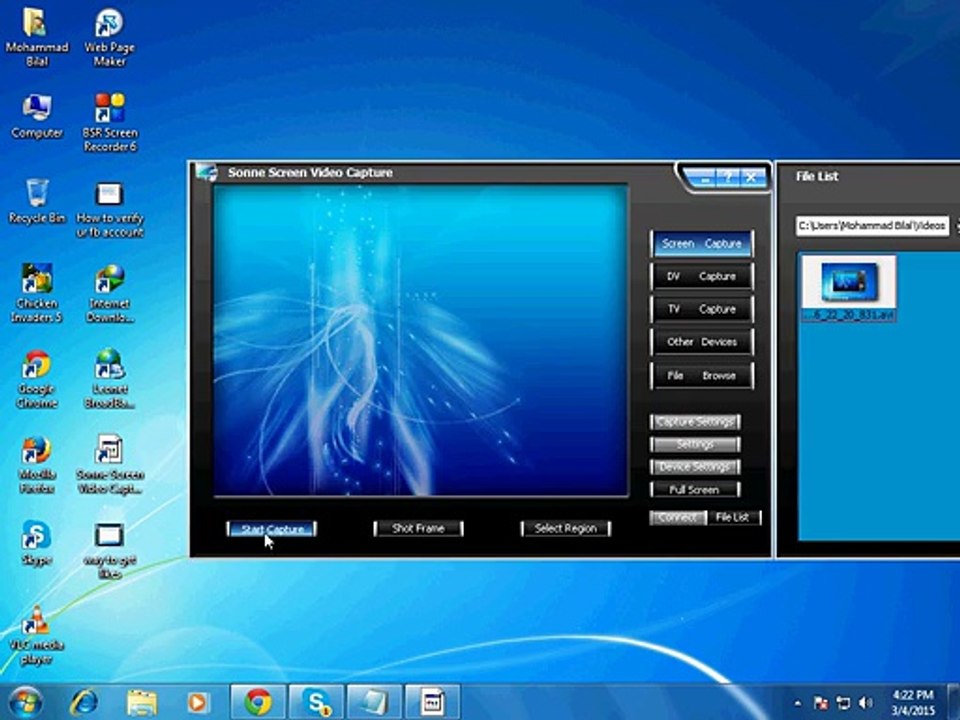Open the Mohammad Bilal folder icon
Screen dimensions: 960x720
pyautogui.click(x=36, y=37)
